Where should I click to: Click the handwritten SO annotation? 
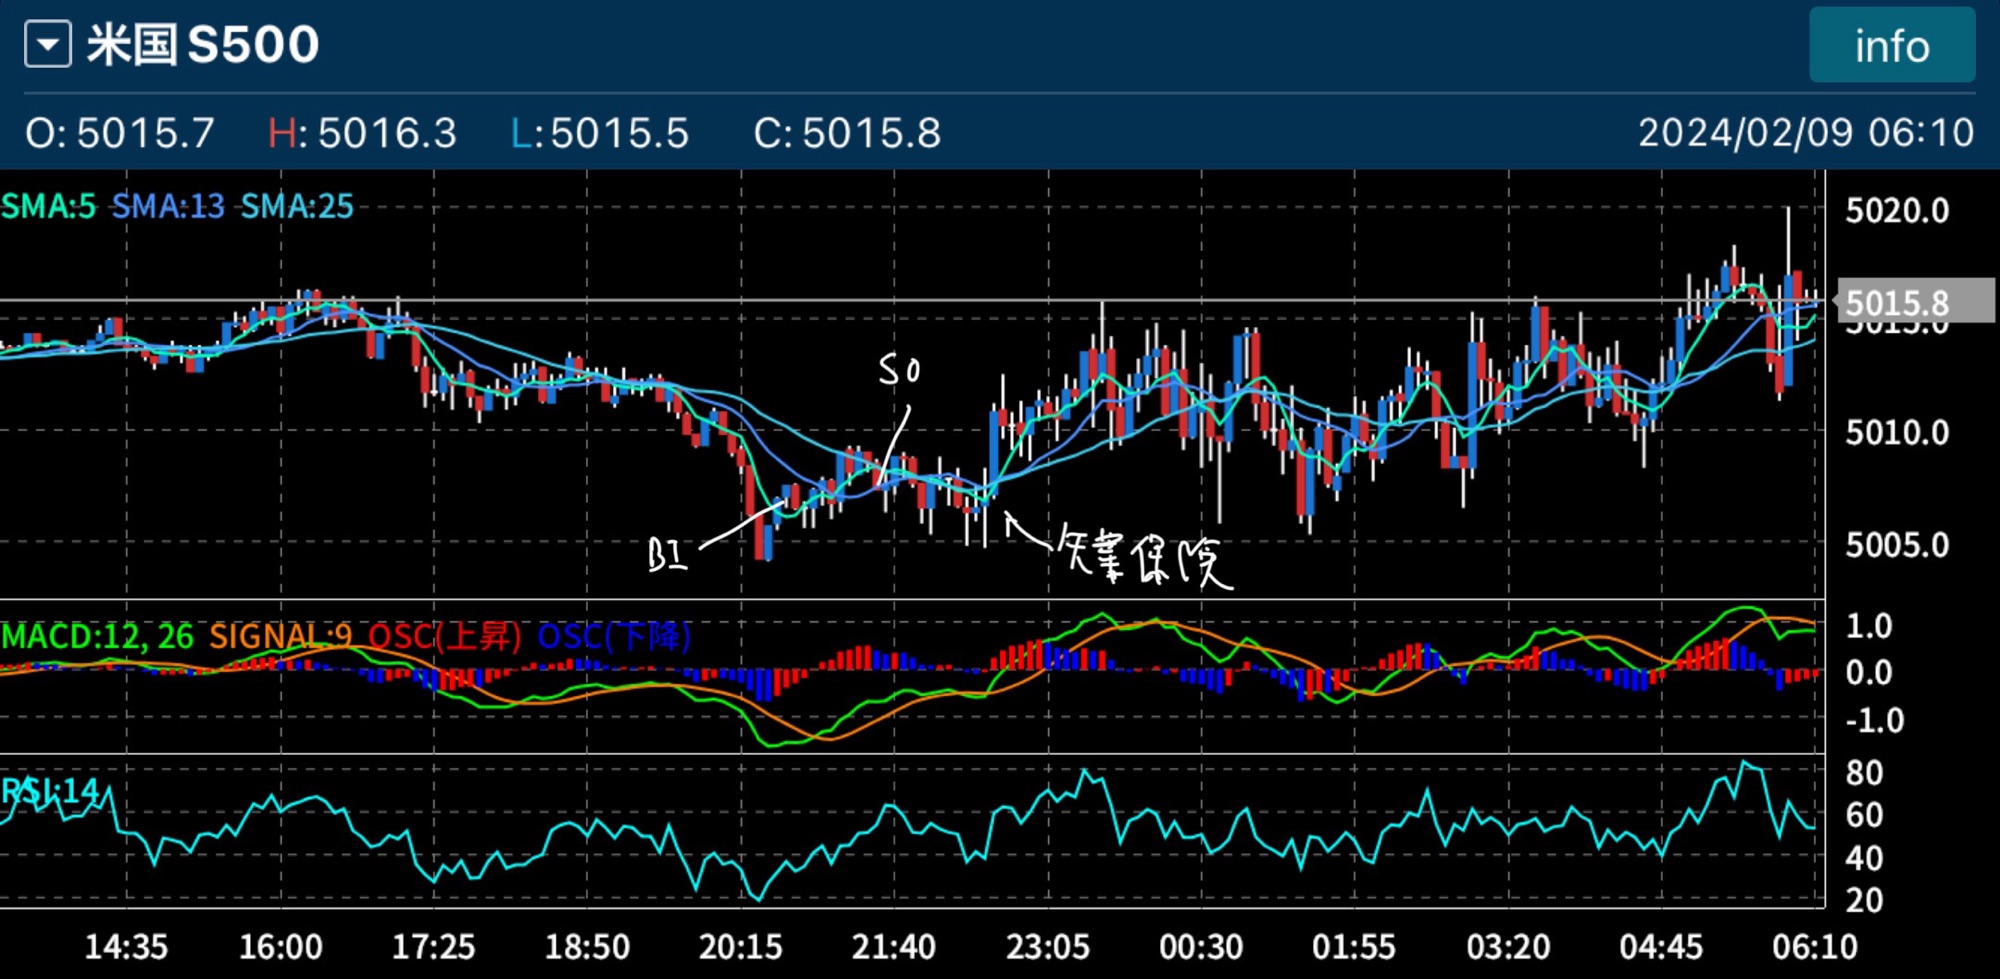pyautogui.click(x=899, y=370)
